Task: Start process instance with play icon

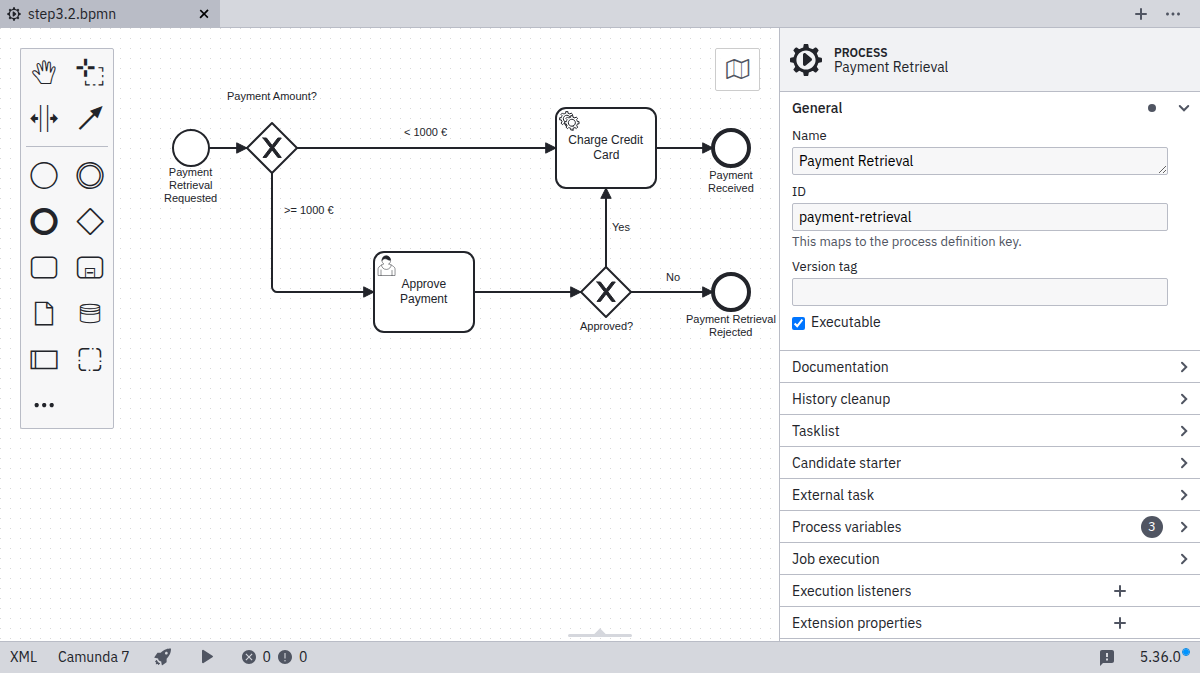Action: (x=207, y=657)
